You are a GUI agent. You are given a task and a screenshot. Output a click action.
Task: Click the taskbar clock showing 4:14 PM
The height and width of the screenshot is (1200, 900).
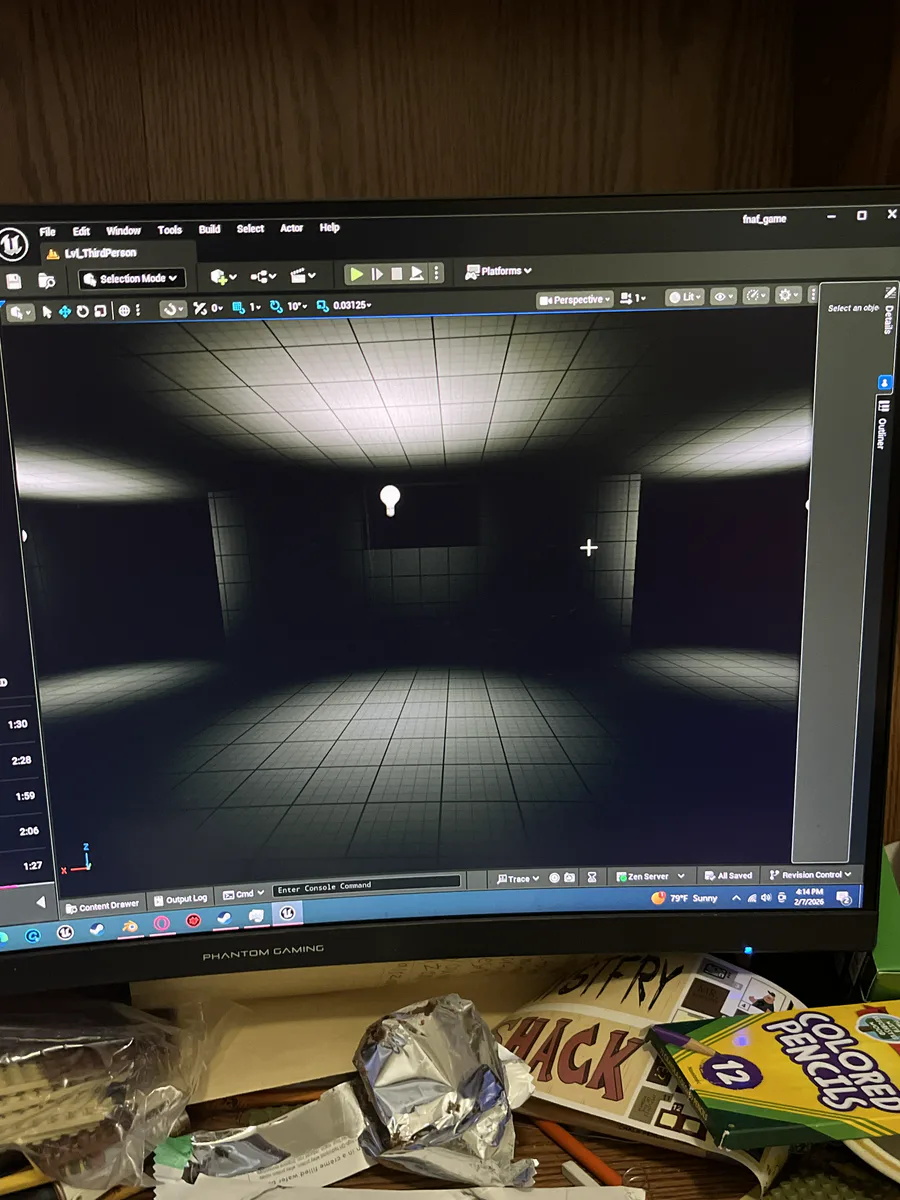point(810,895)
